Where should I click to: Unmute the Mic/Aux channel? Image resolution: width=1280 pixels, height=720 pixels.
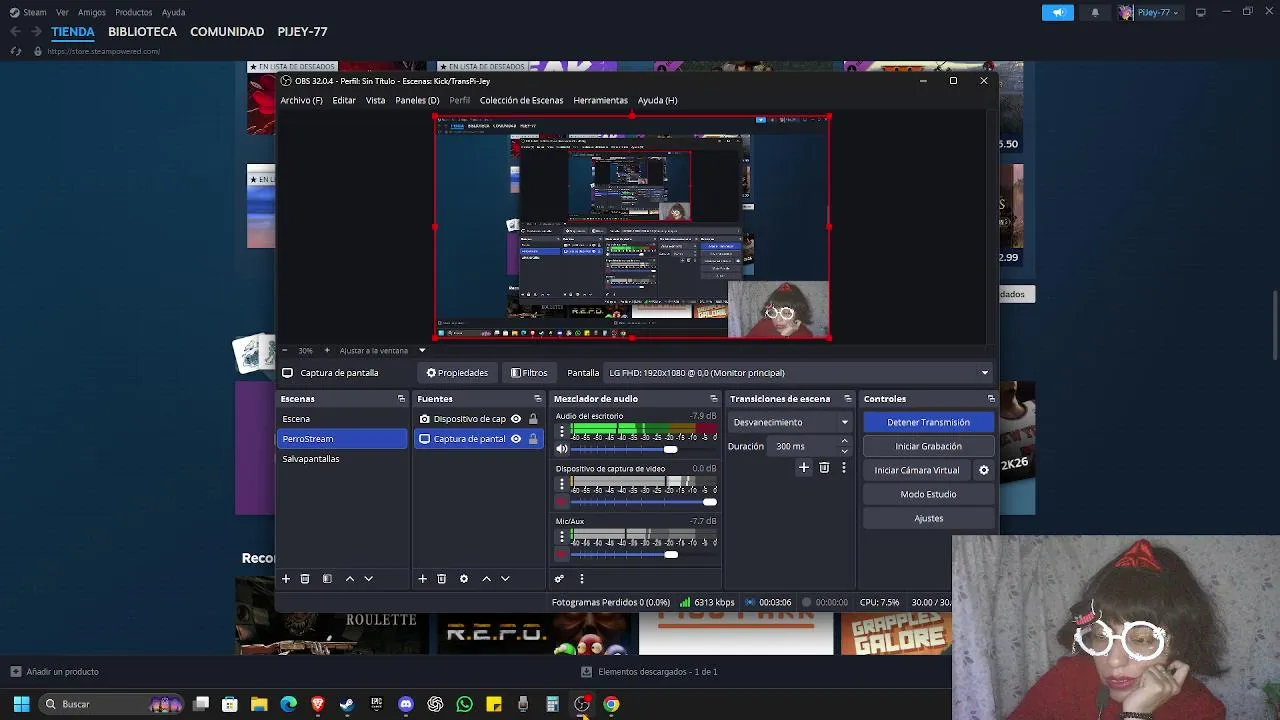[x=561, y=555]
